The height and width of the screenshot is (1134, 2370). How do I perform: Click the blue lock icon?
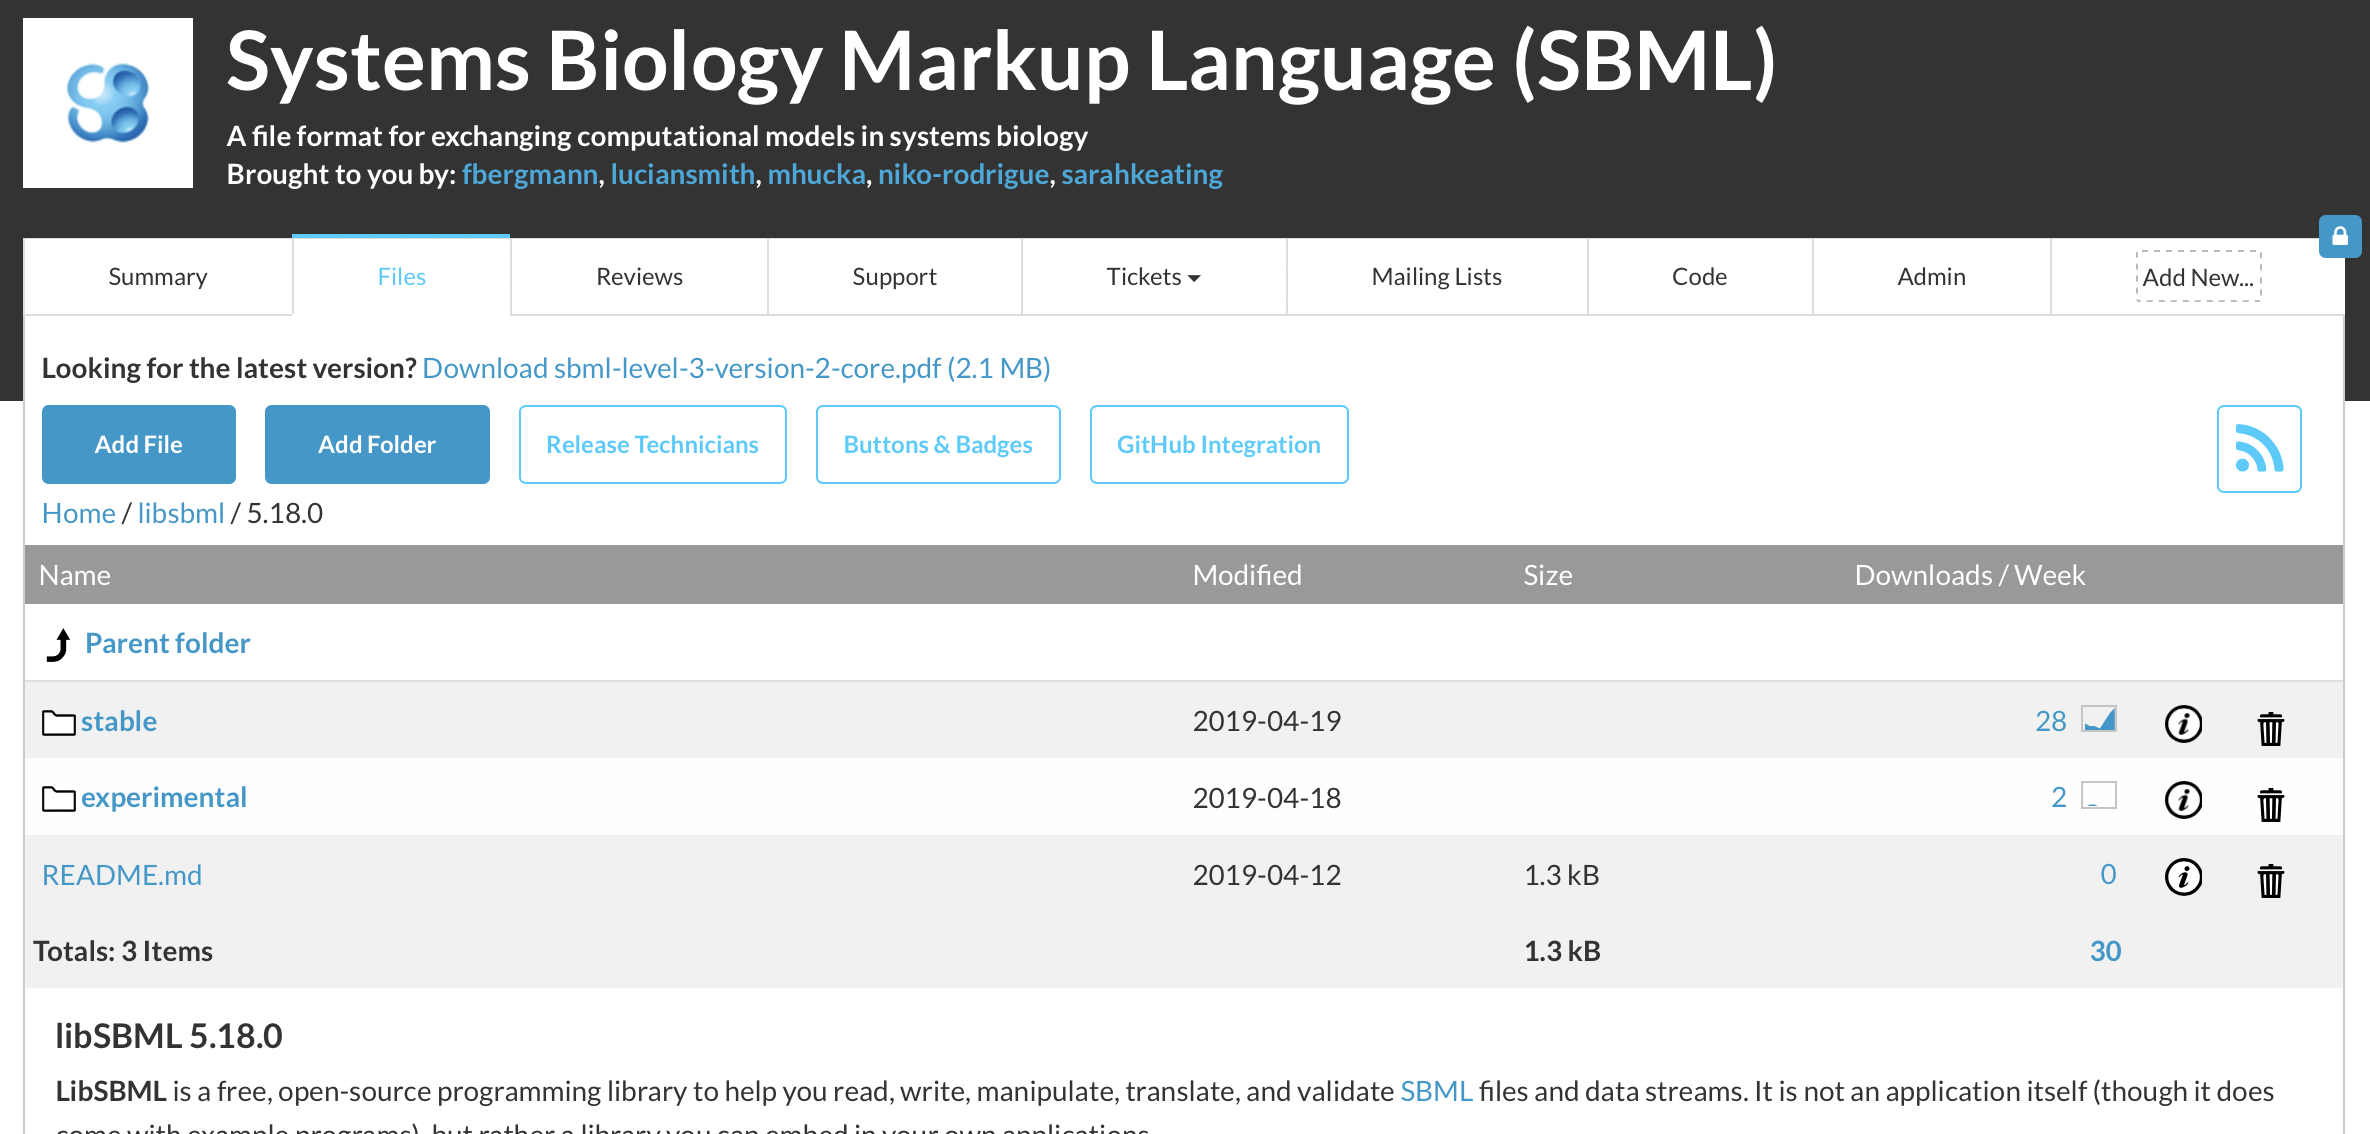point(2340,237)
